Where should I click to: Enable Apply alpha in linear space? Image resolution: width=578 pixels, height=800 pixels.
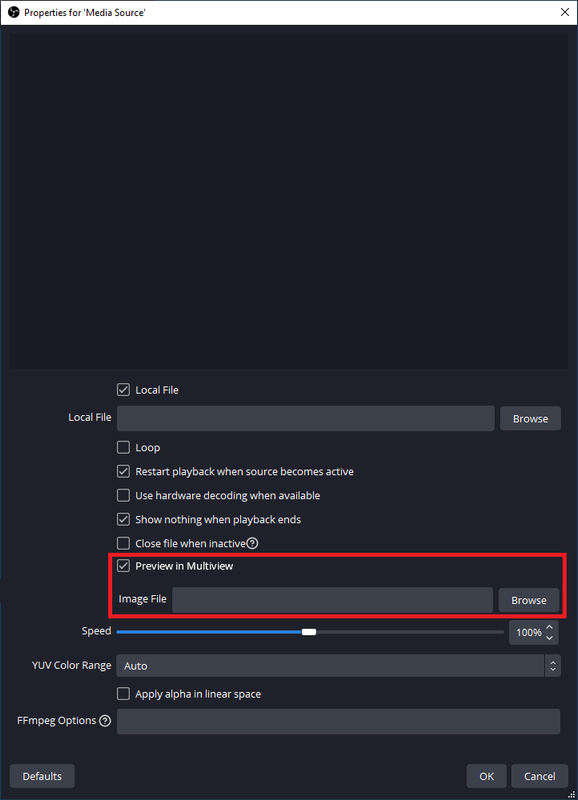coord(123,694)
